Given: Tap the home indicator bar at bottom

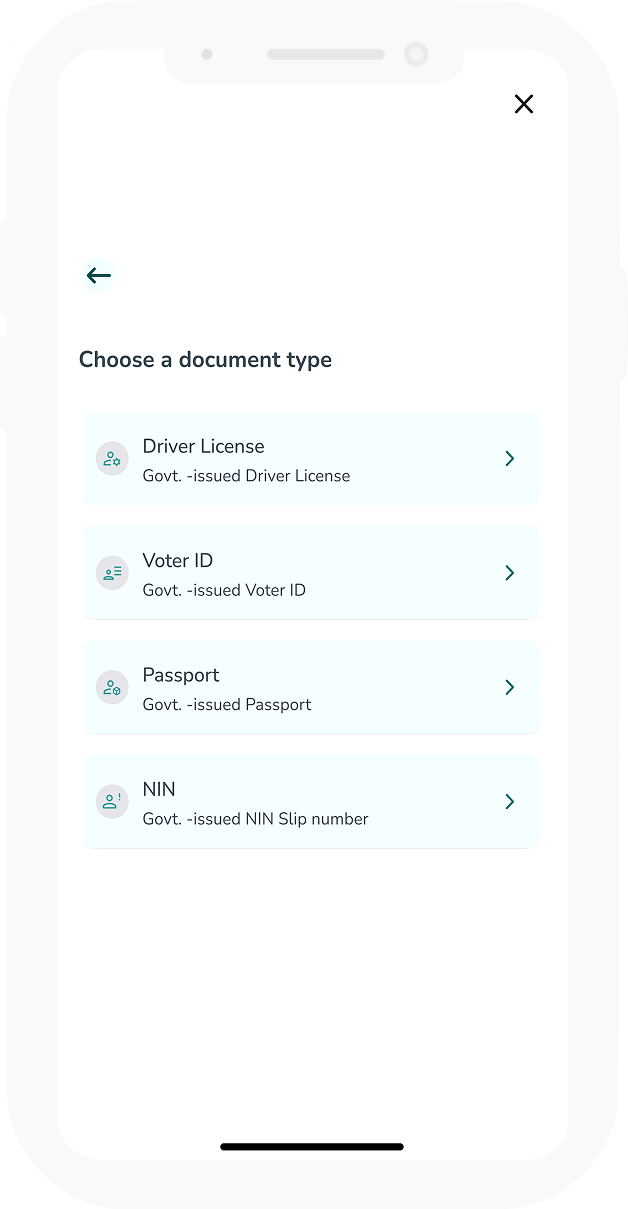Looking at the screenshot, I should click(x=312, y=1146).
